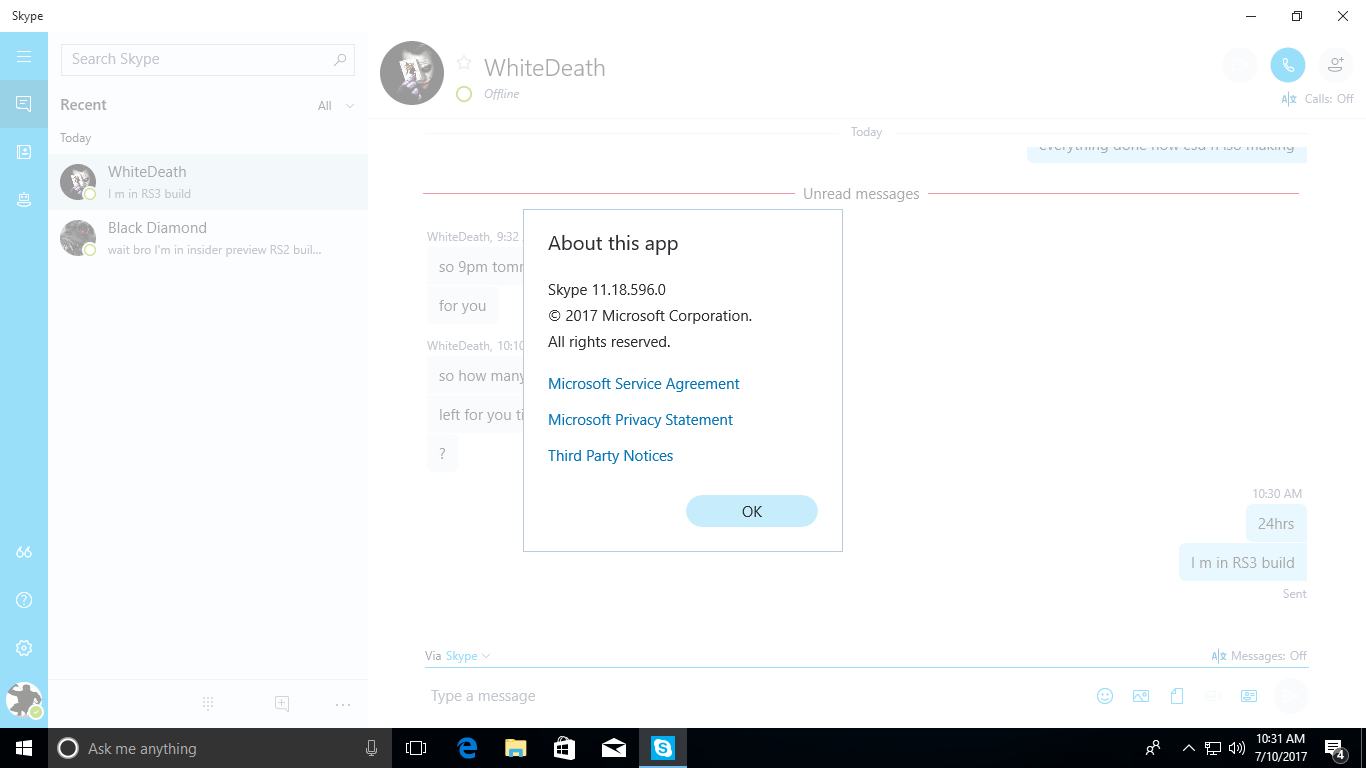
Task: Open the Contacts sidebar icon
Action: tap(24, 152)
